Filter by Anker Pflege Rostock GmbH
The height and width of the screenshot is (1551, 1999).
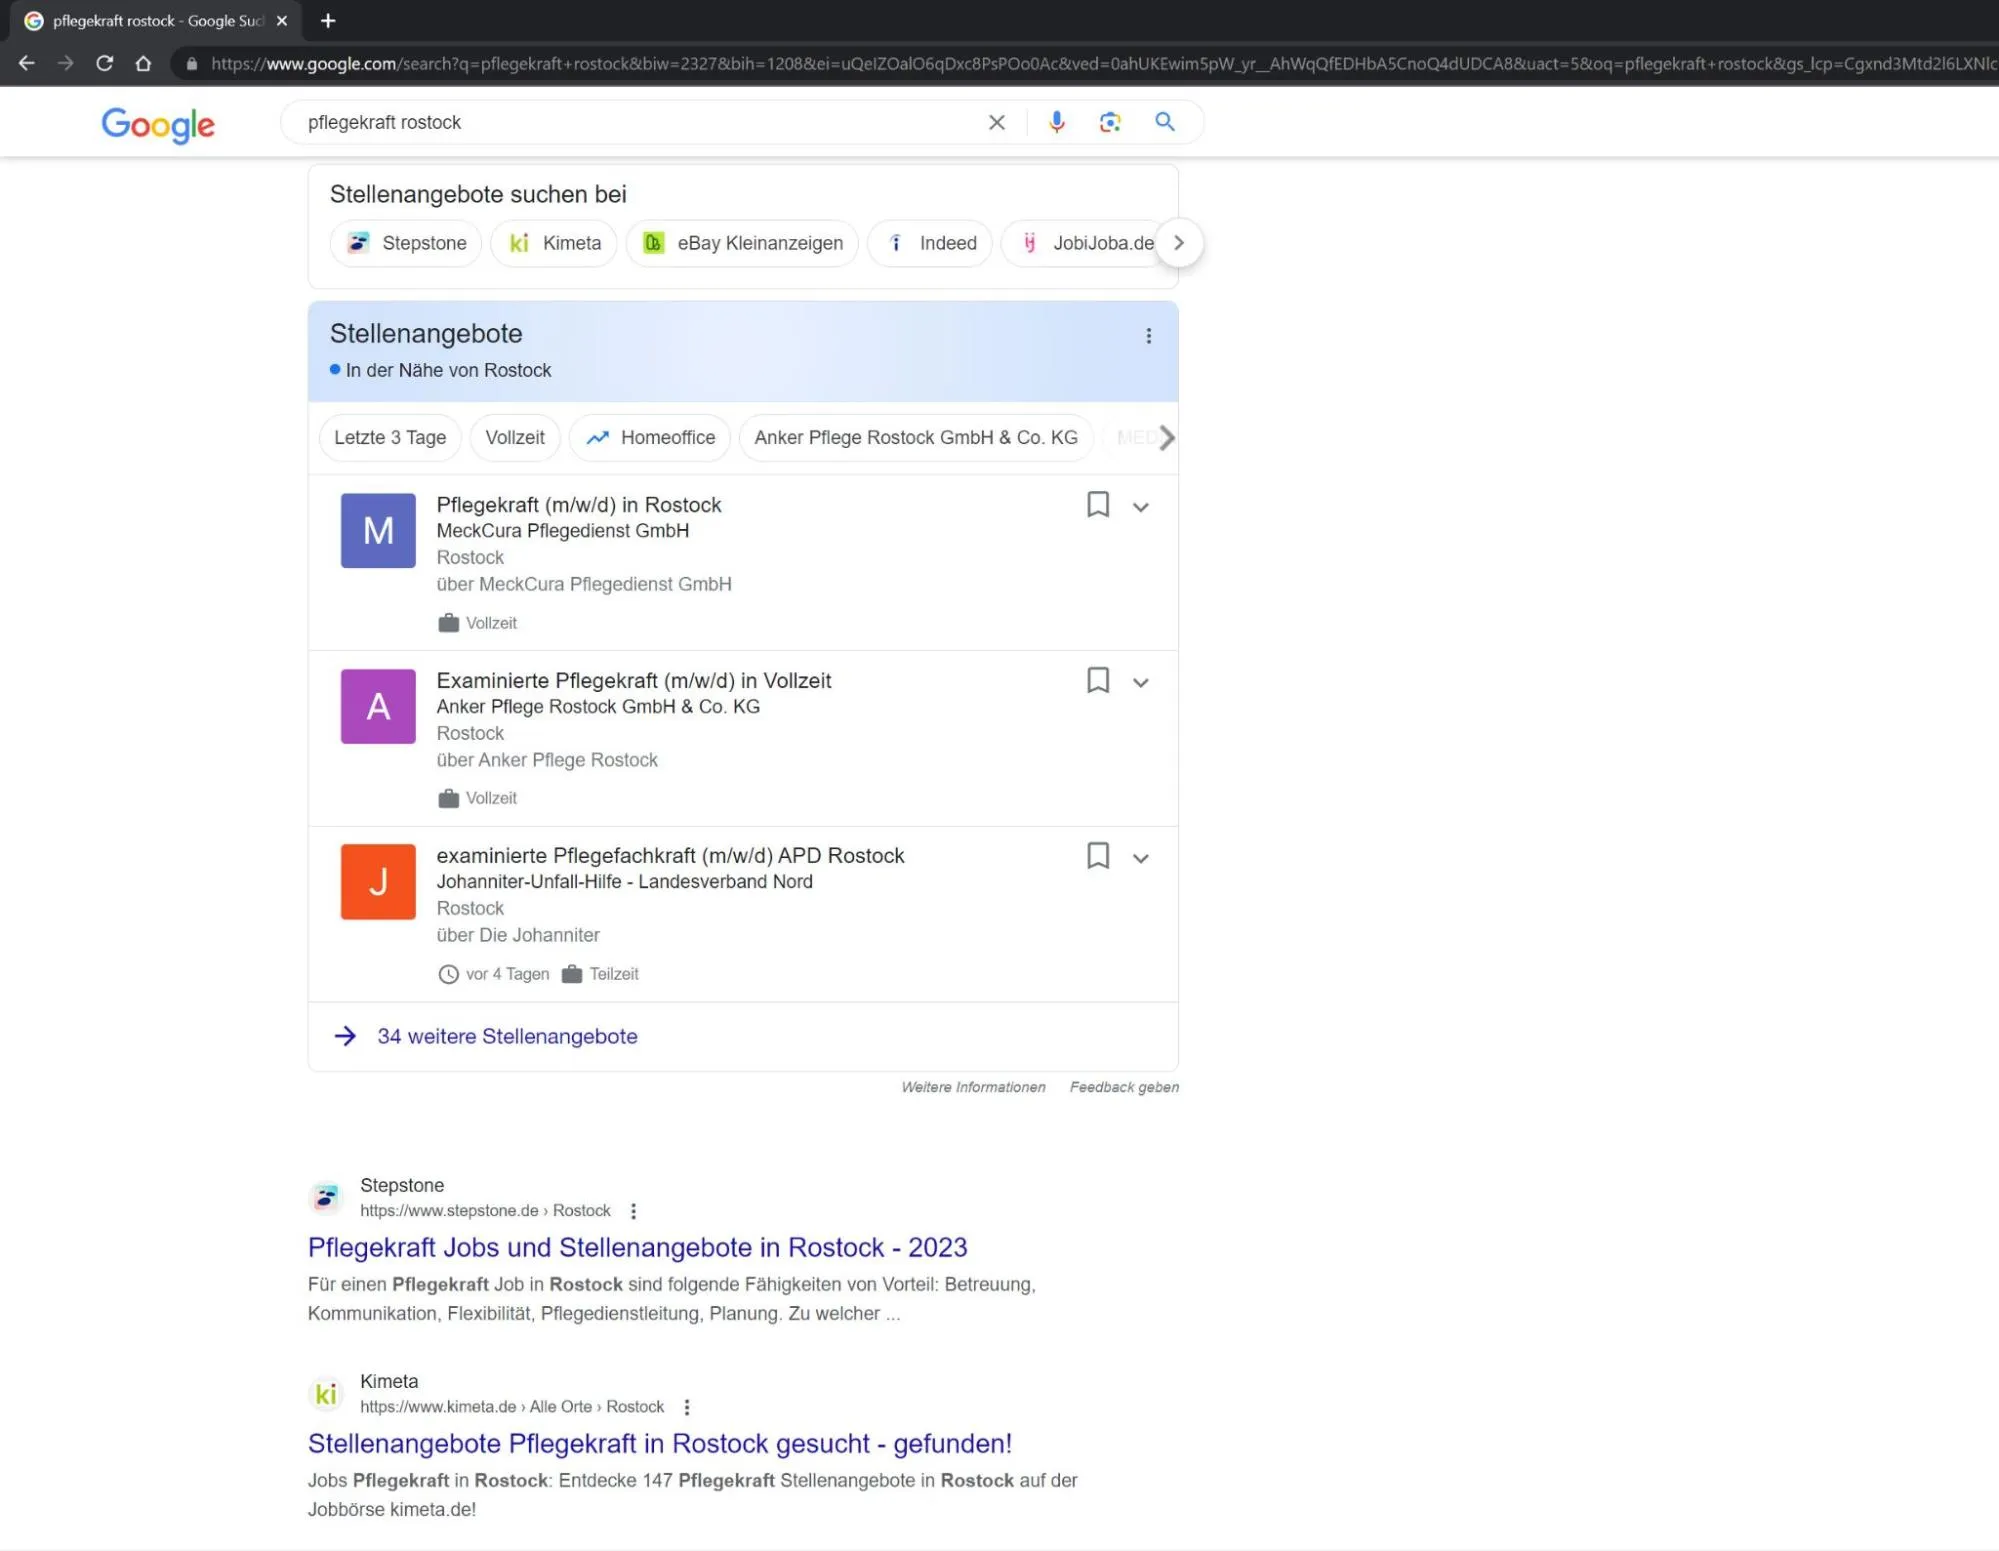click(x=916, y=438)
